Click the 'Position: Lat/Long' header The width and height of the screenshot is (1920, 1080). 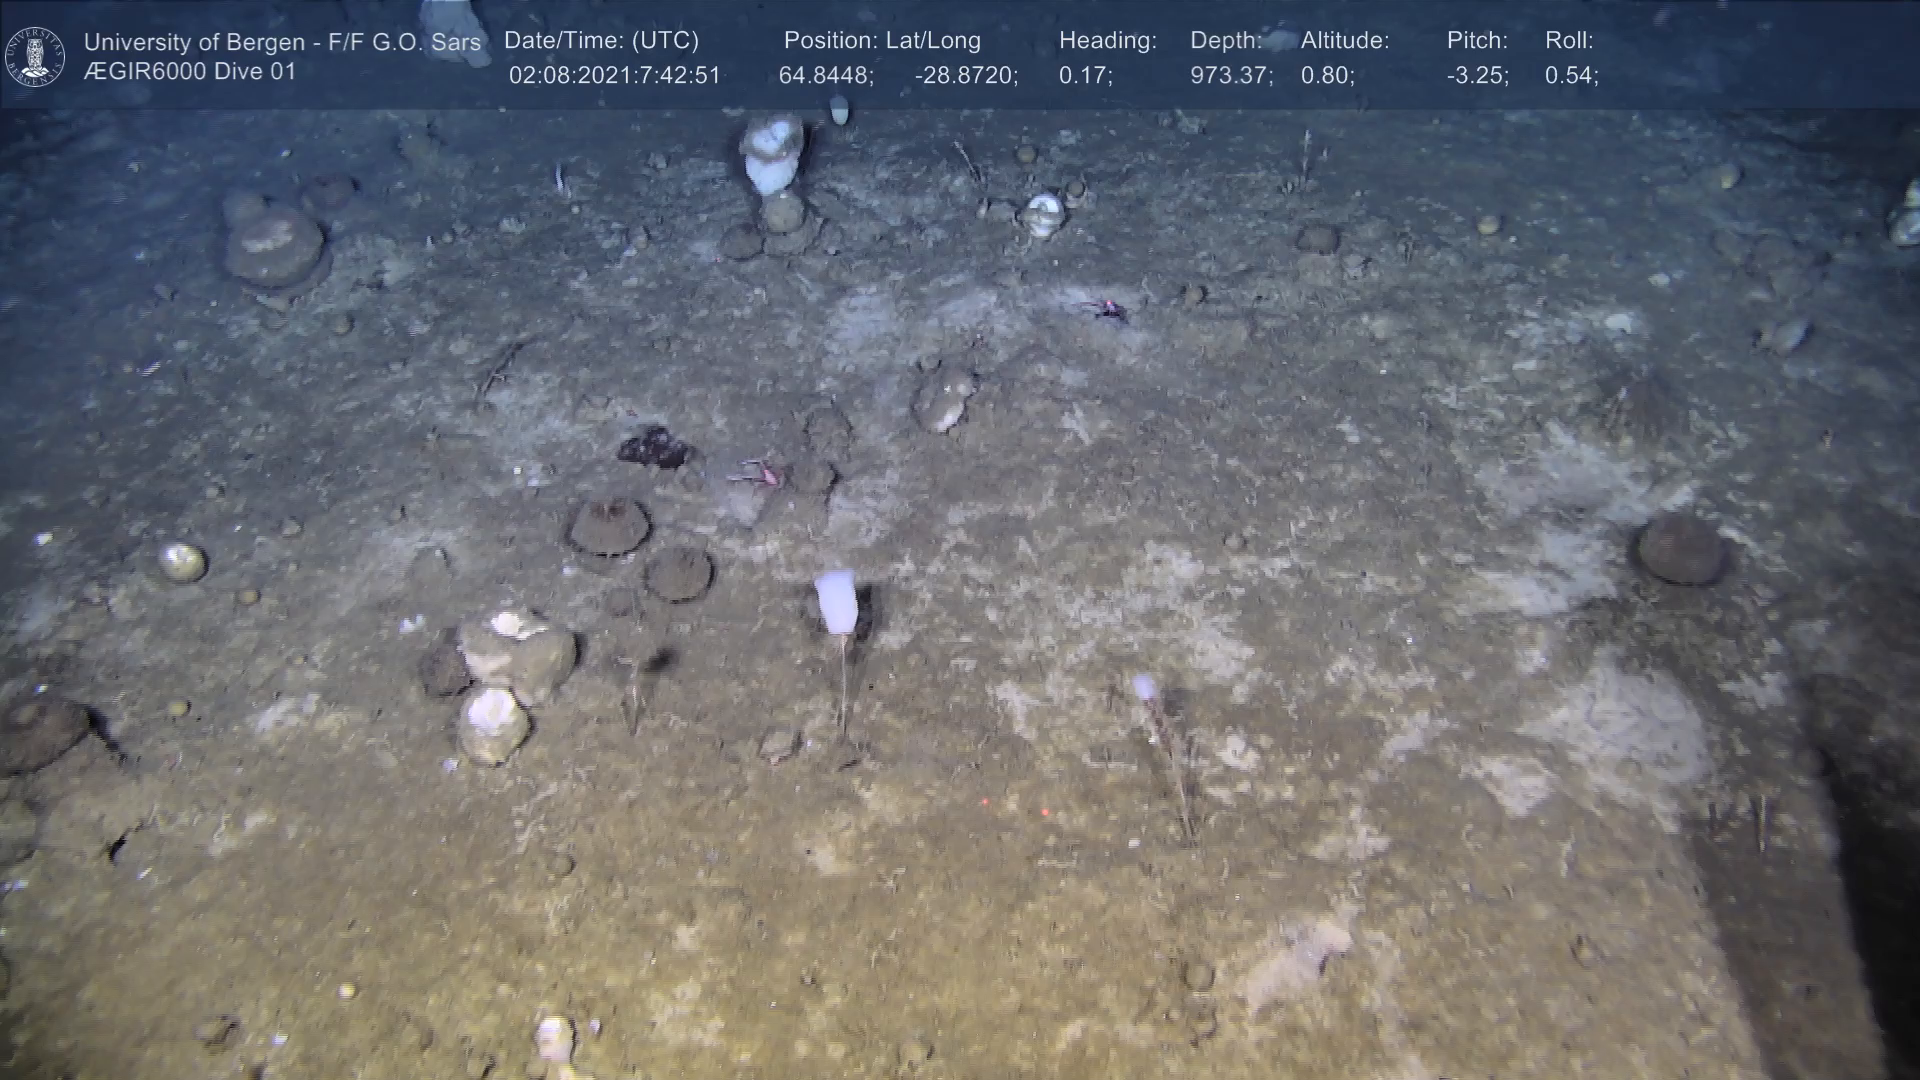882,41
